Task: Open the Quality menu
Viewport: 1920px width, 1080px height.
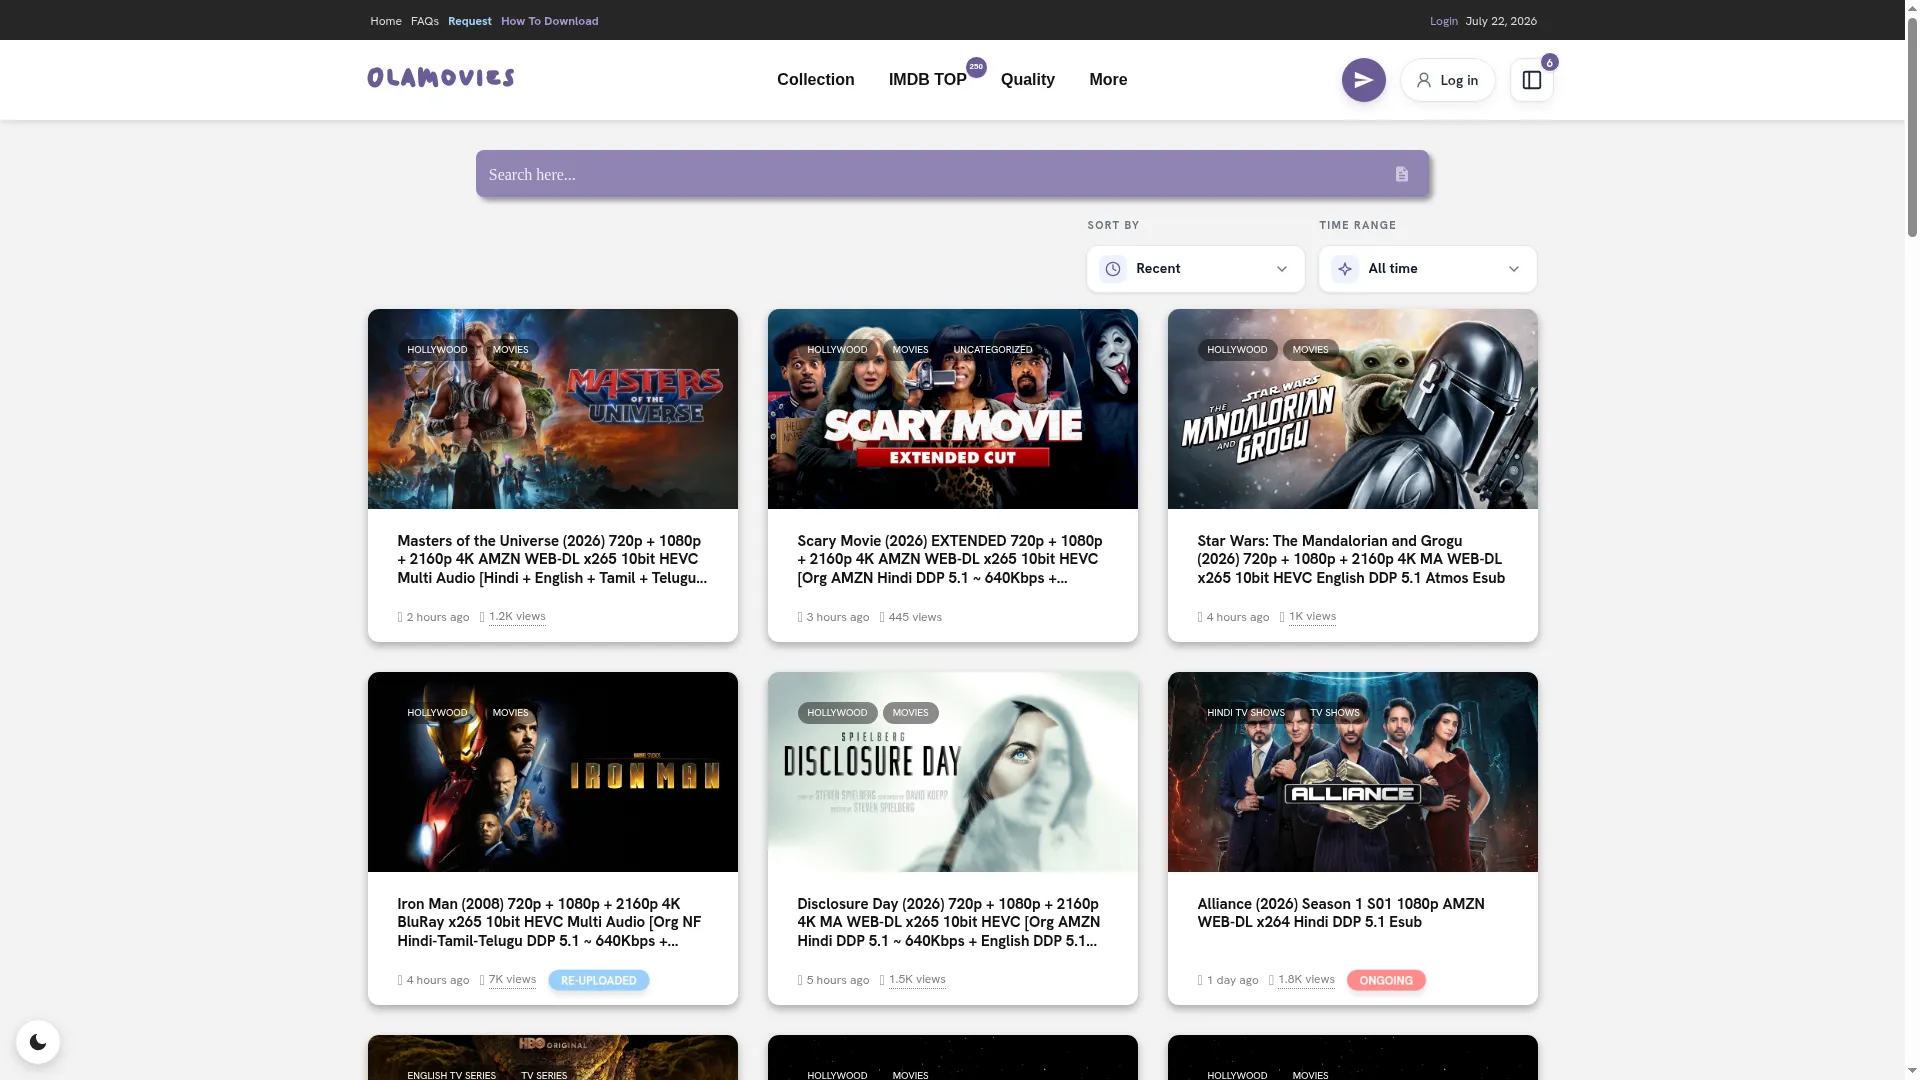Action: [x=1027, y=80]
